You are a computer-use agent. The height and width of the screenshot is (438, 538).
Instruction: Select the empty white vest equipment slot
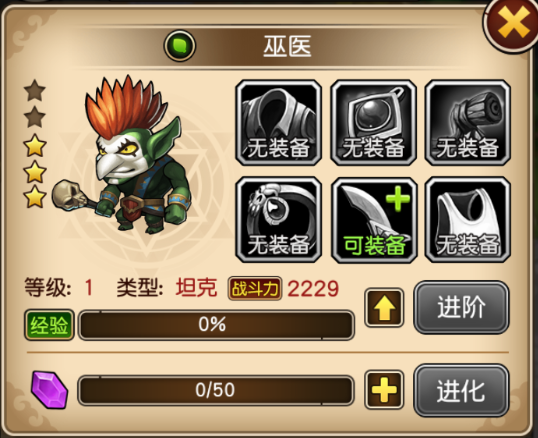pos(468,220)
